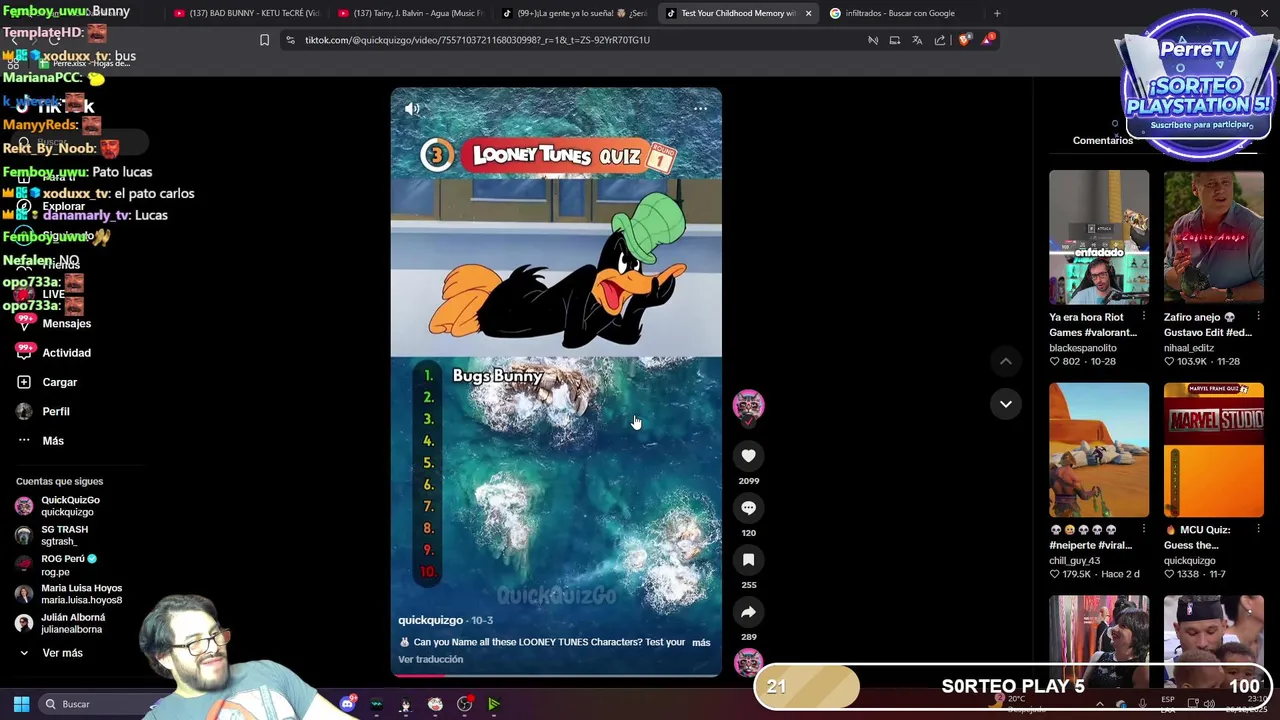Viewport: 1280px width, 720px height.
Task: Click 'Ver traducción' under the caption
Action: (x=430, y=660)
